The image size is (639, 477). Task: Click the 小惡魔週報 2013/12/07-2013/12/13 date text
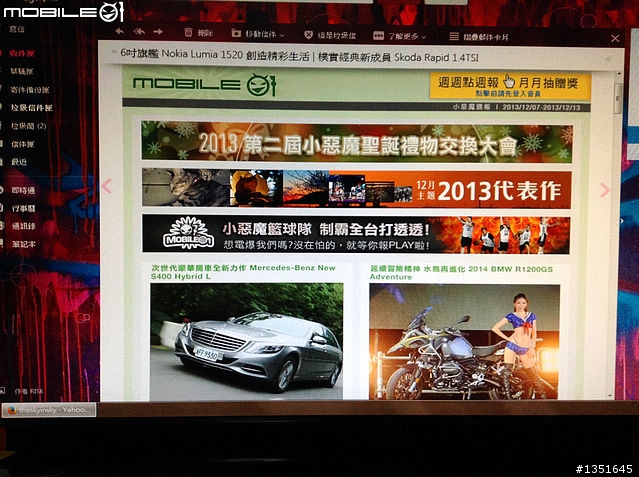[516, 107]
